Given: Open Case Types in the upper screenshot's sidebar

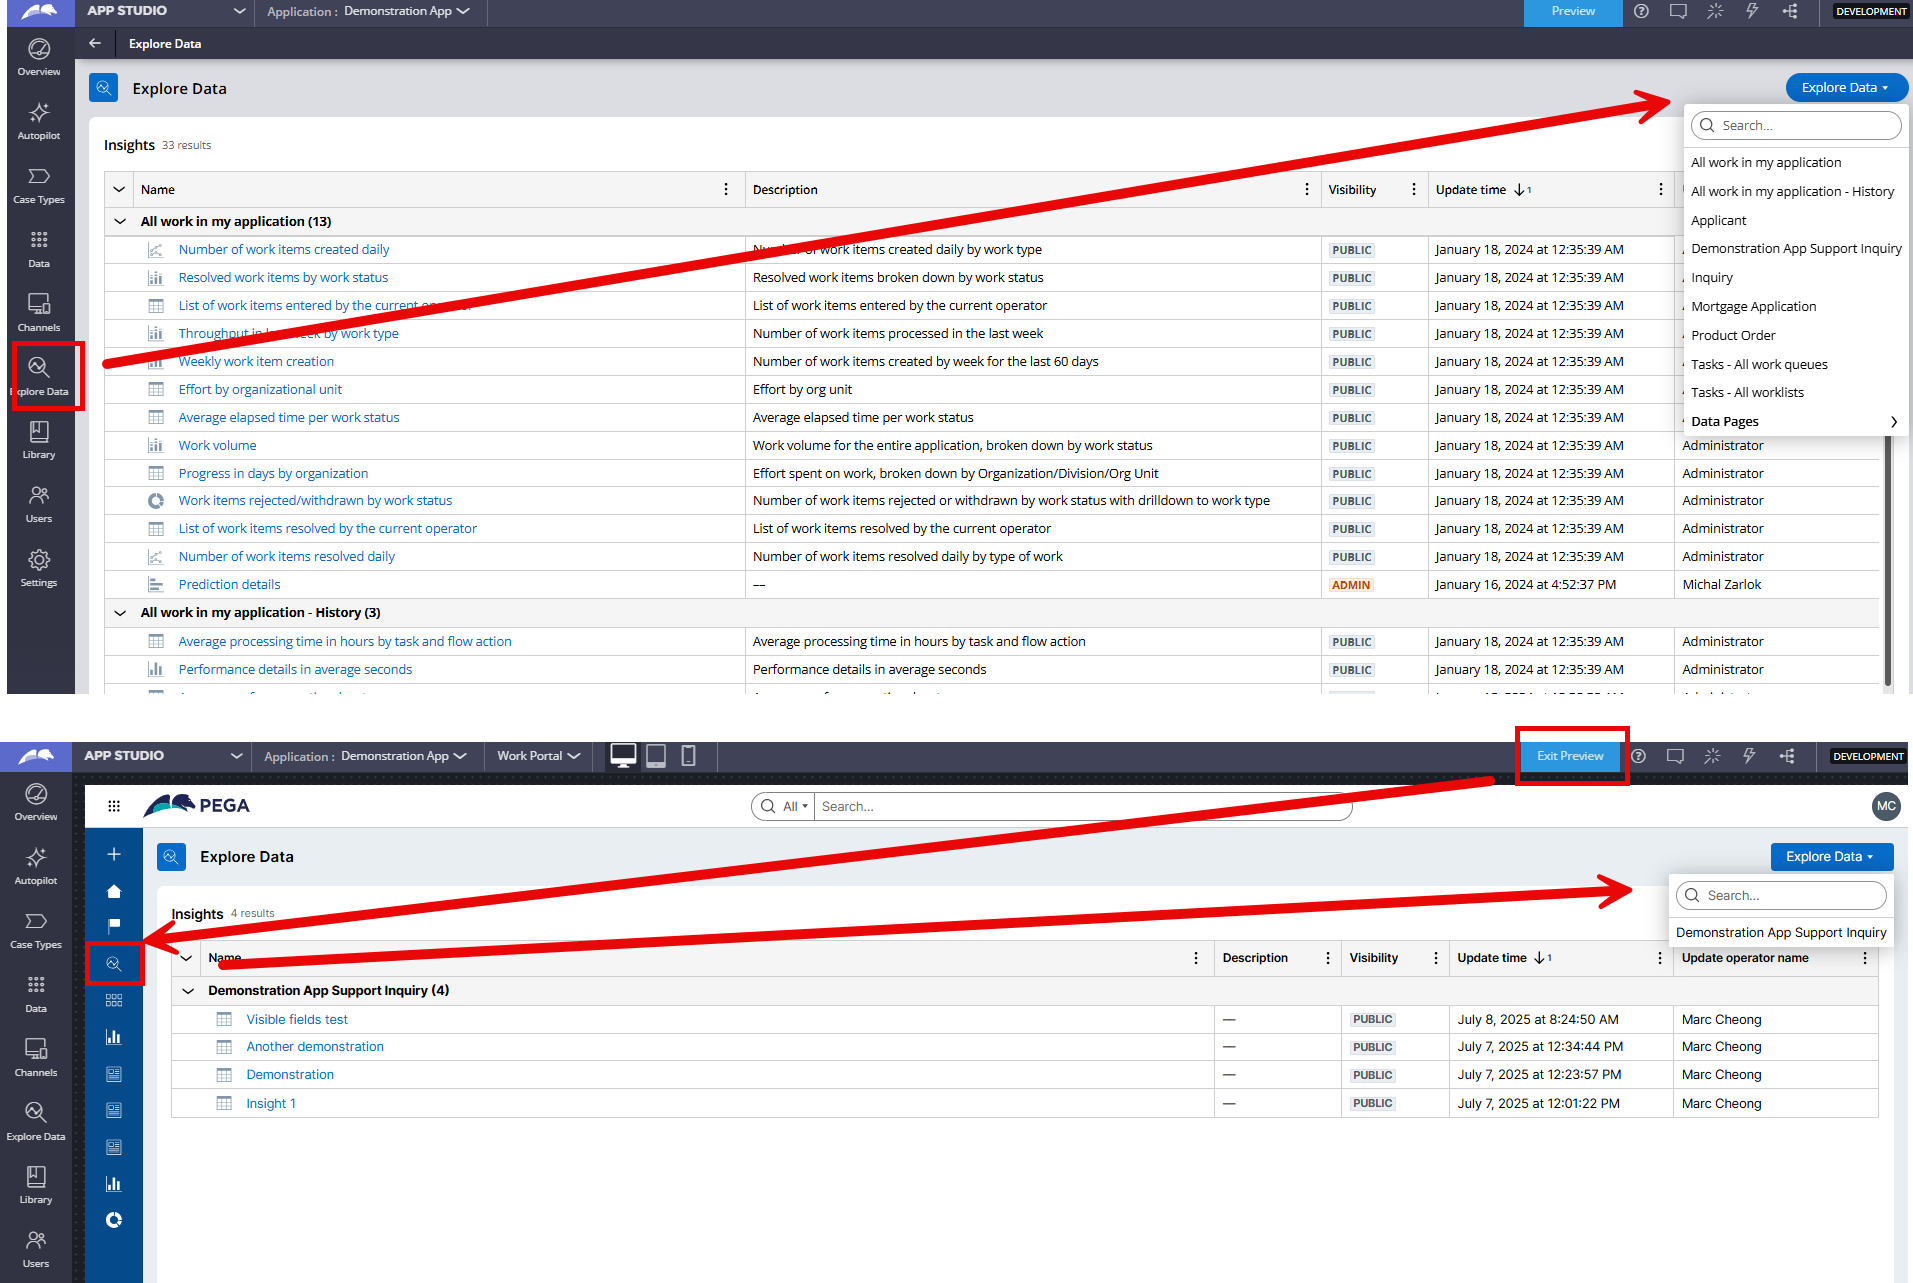Looking at the screenshot, I should click(39, 185).
